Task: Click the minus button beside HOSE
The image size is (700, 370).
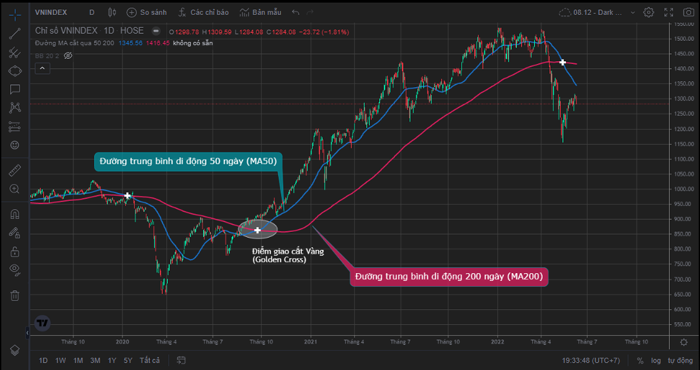Action: [155, 31]
